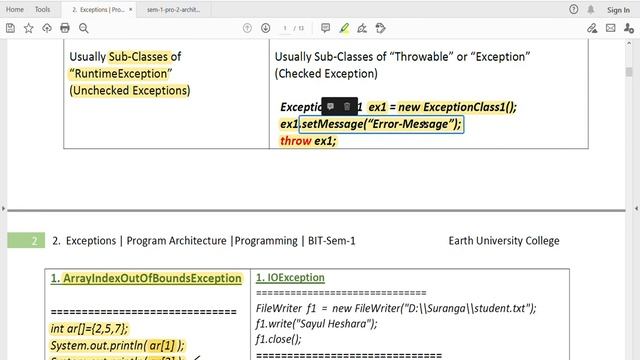Select the Sign/draw pen tool
The height and width of the screenshot is (360, 640).
tap(362, 28)
